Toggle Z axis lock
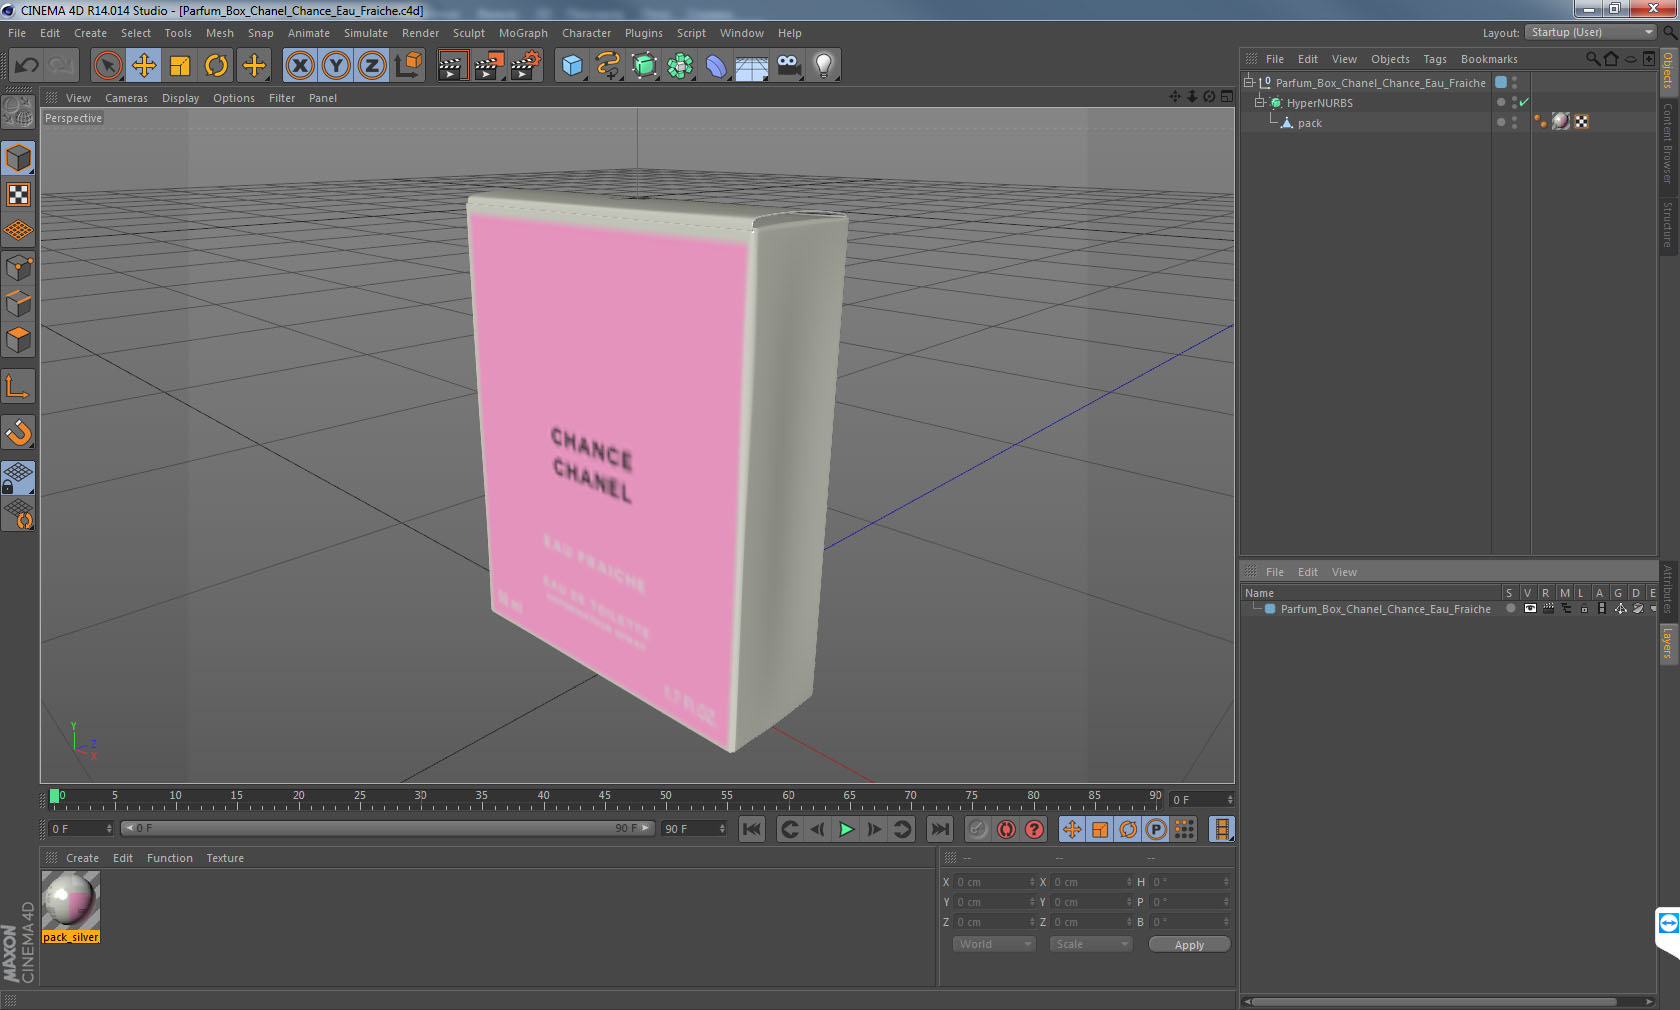Image resolution: width=1680 pixels, height=1010 pixels. (x=372, y=66)
